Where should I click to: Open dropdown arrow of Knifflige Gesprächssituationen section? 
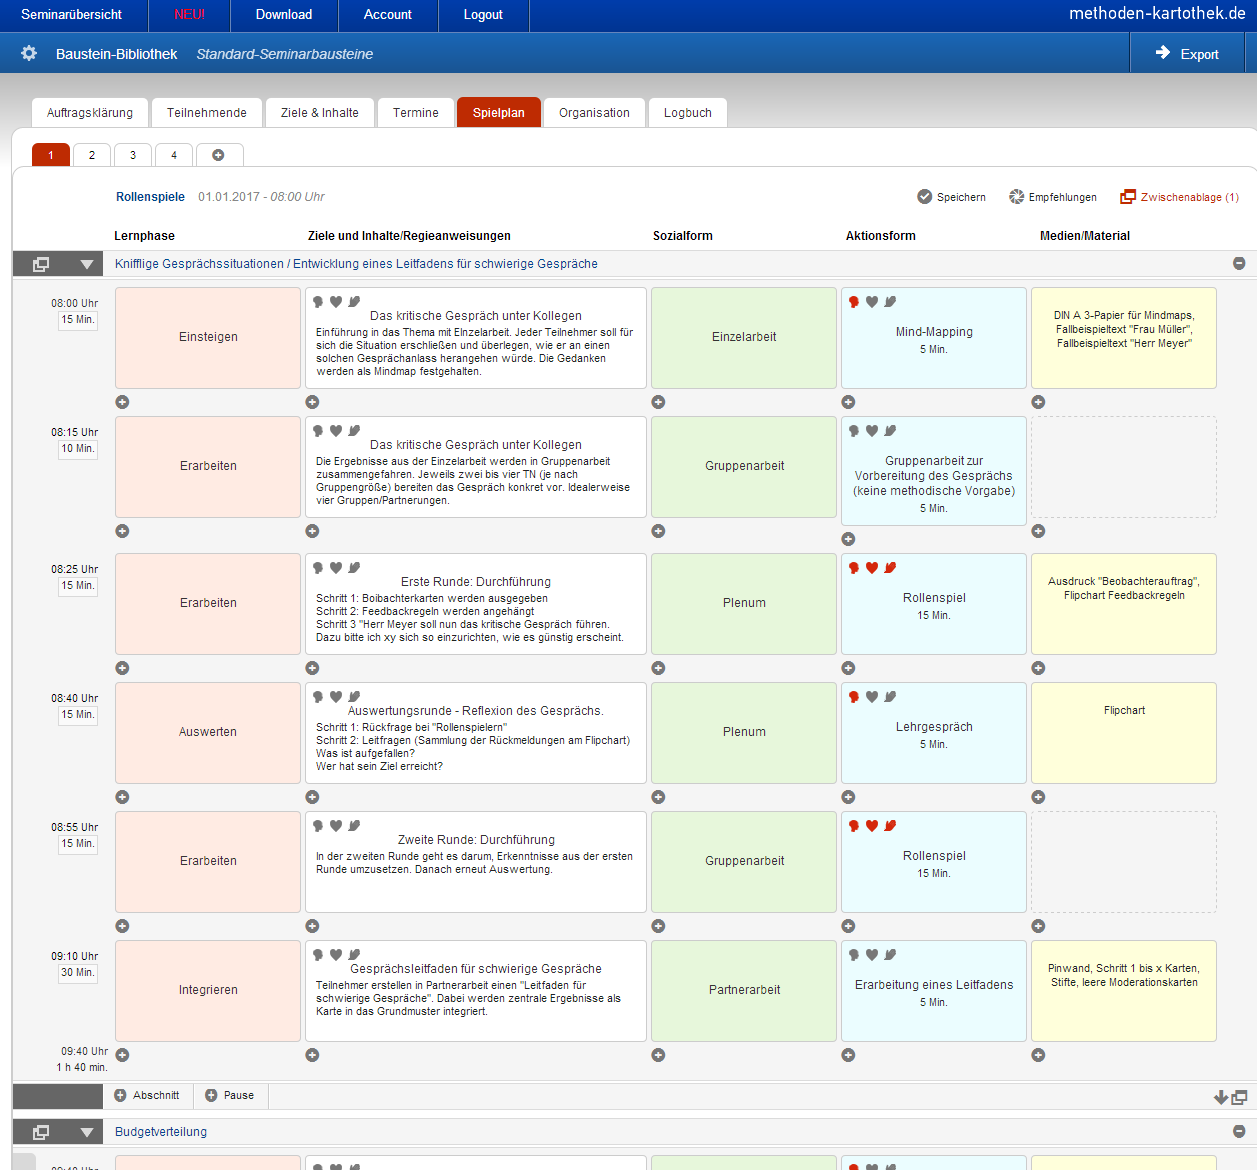(x=87, y=264)
